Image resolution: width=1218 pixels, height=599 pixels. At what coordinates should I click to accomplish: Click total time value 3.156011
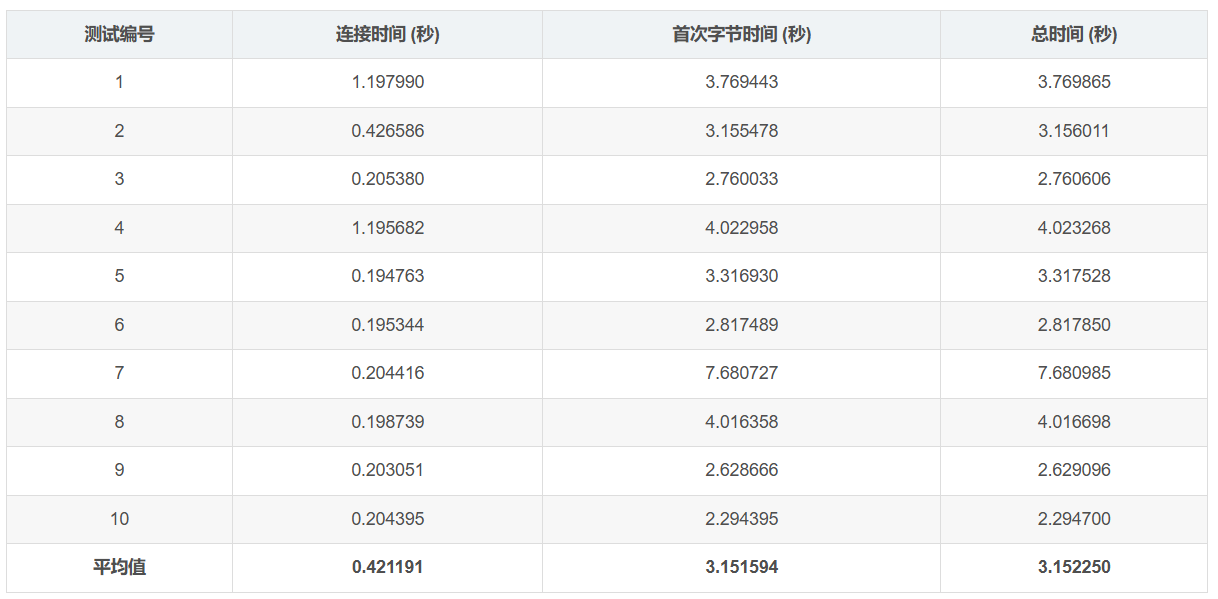(1073, 131)
